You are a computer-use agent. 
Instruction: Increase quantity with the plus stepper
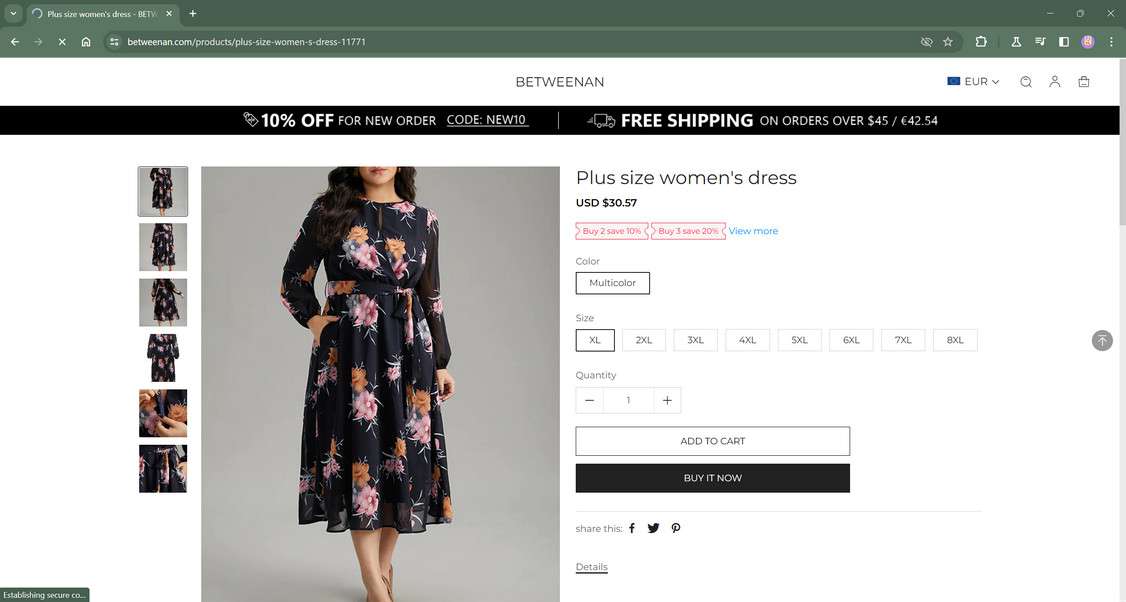tap(667, 400)
